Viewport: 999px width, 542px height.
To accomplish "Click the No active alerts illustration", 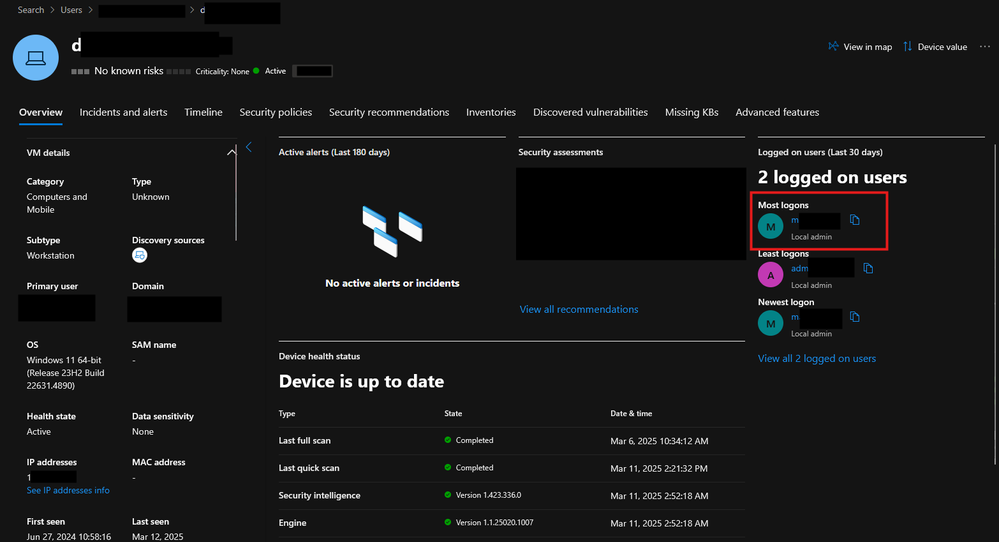I will 392,232.
